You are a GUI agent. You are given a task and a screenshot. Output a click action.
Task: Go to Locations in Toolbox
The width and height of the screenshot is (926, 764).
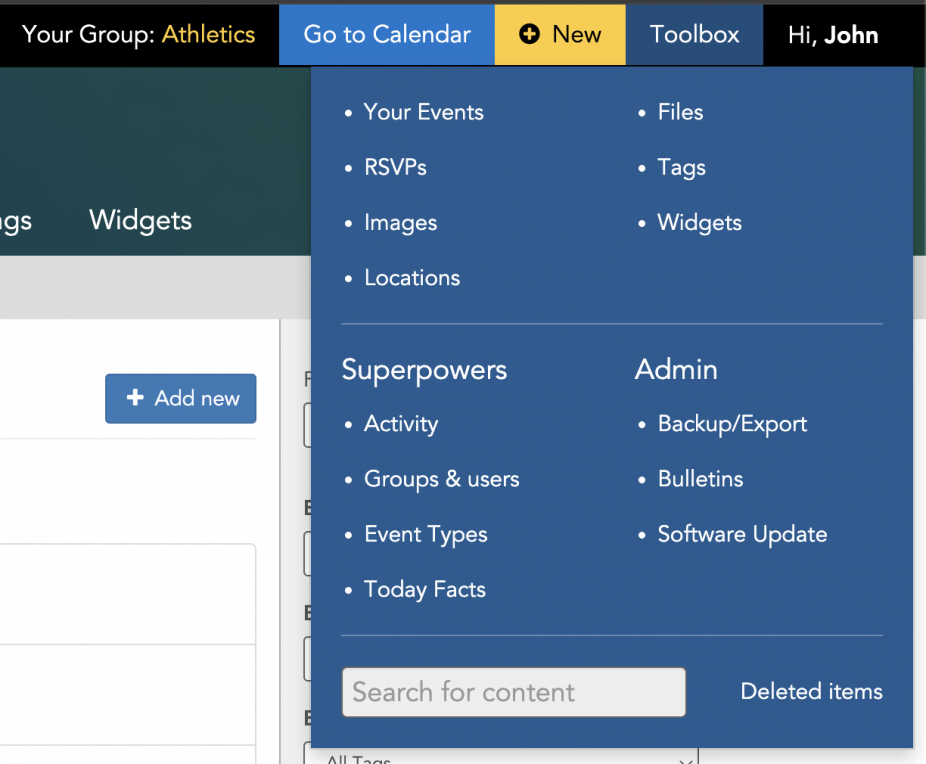(x=412, y=278)
